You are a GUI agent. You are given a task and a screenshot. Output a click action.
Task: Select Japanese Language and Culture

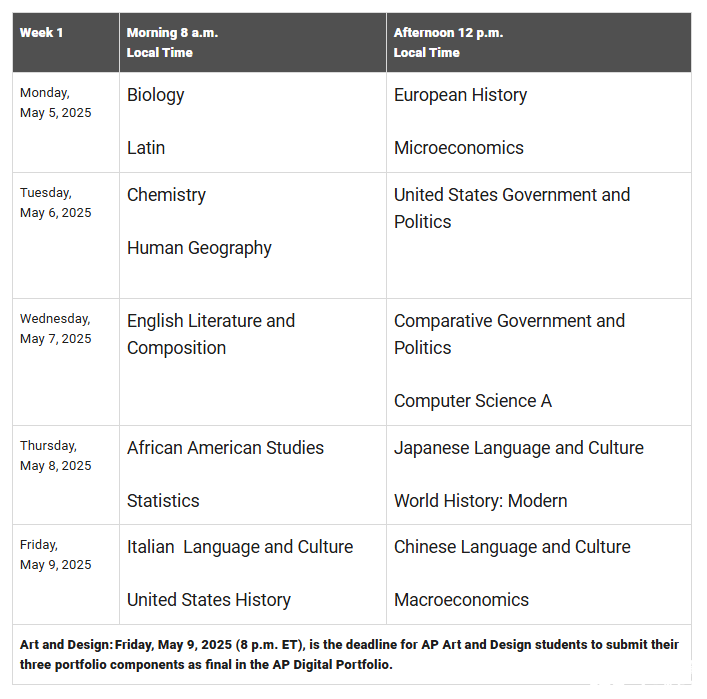(518, 448)
